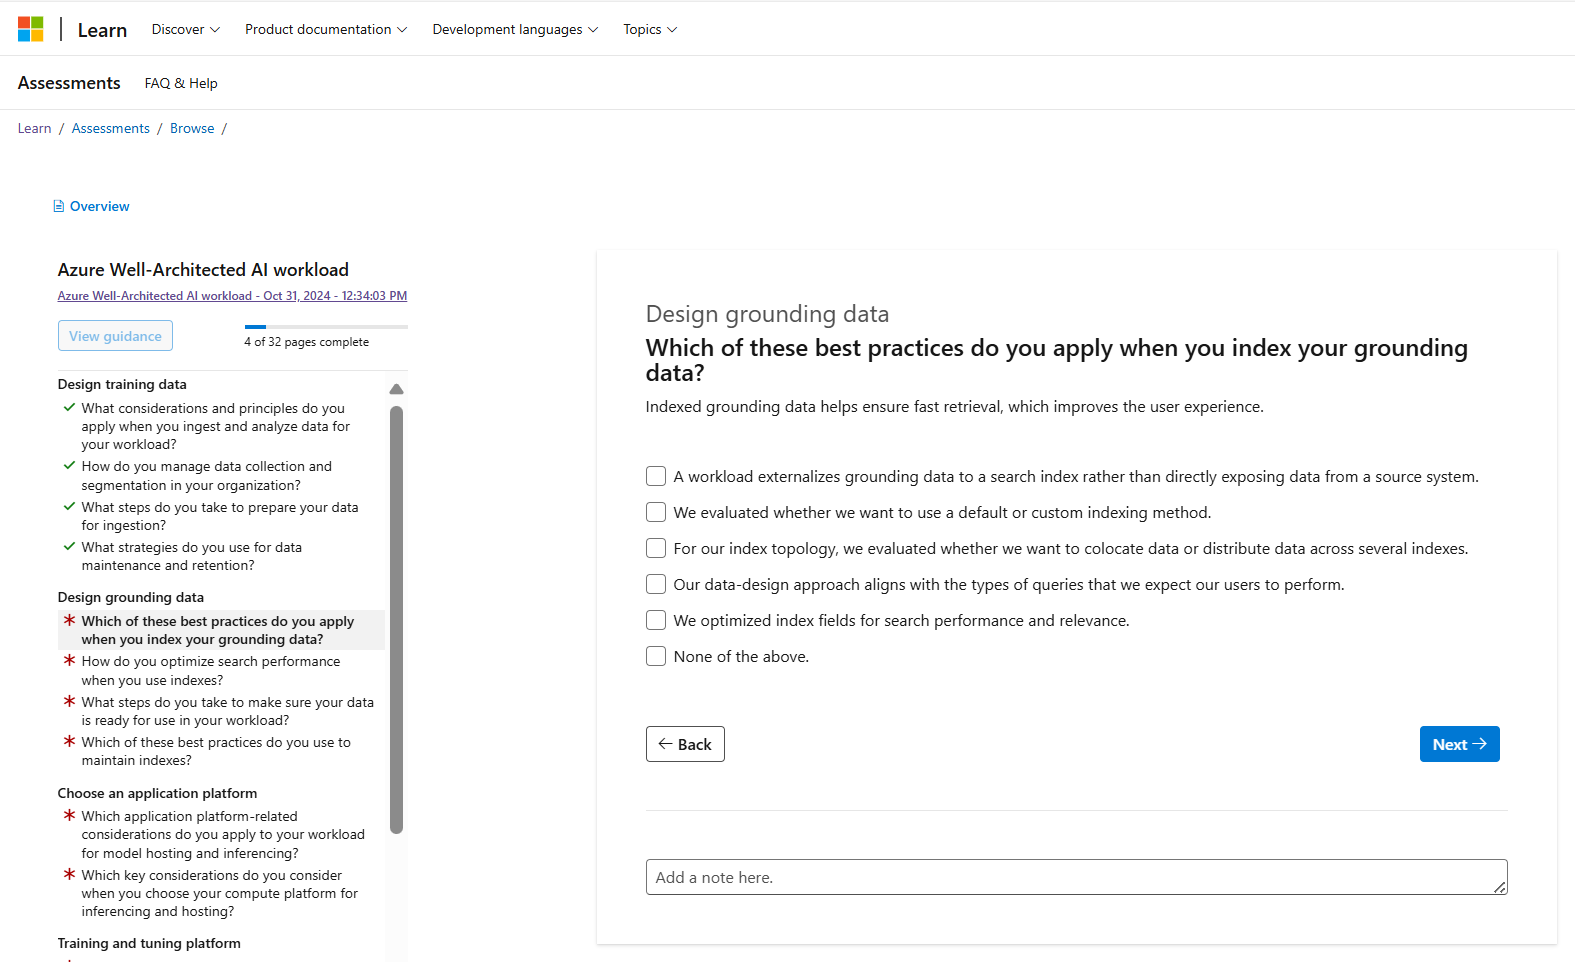Open Product documentation dropdown
Image resolution: width=1575 pixels, height=962 pixels.
[x=325, y=30]
